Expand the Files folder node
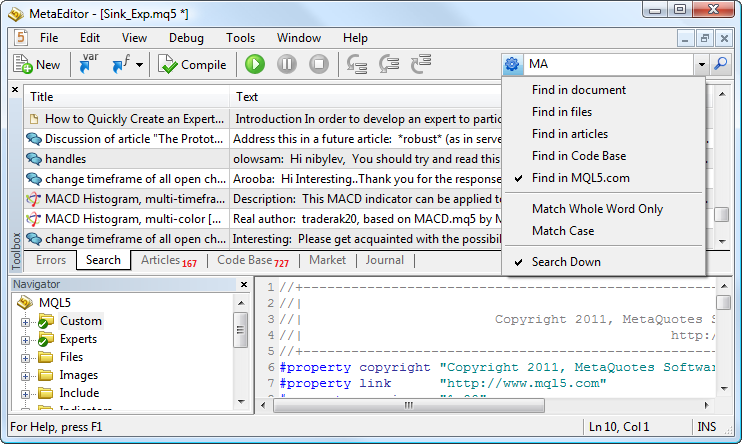This screenshot has height=444, width=742. point(26,358)
